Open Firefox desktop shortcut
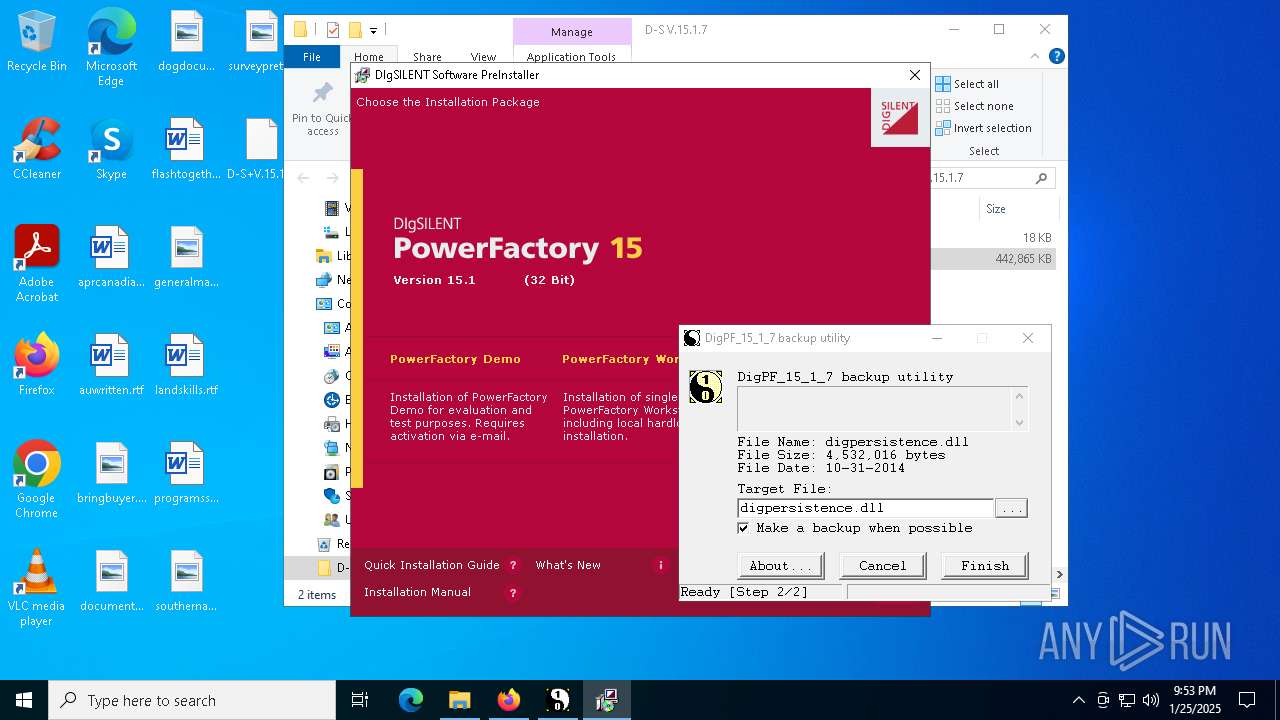Screen dimensions: 1280x720 point(37,365)
